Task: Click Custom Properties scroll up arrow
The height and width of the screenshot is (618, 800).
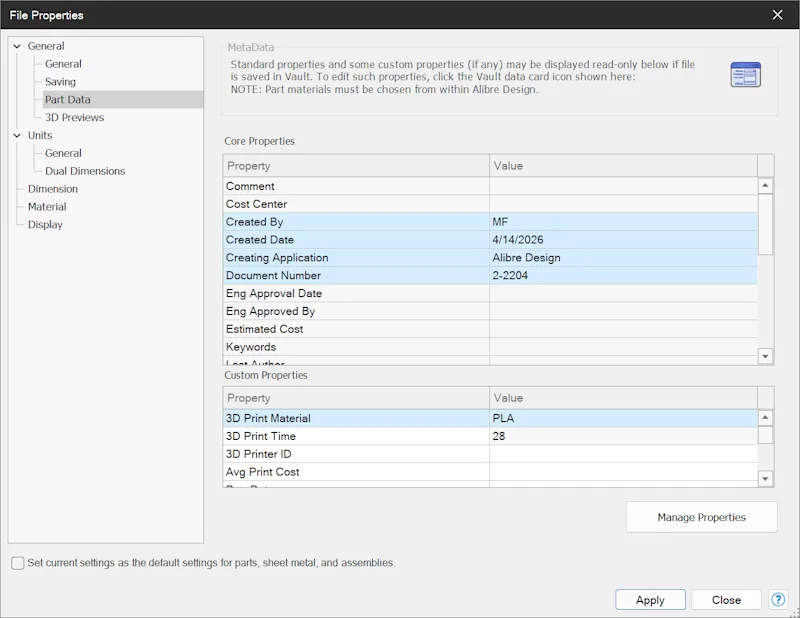Action: tap(765, 417)
